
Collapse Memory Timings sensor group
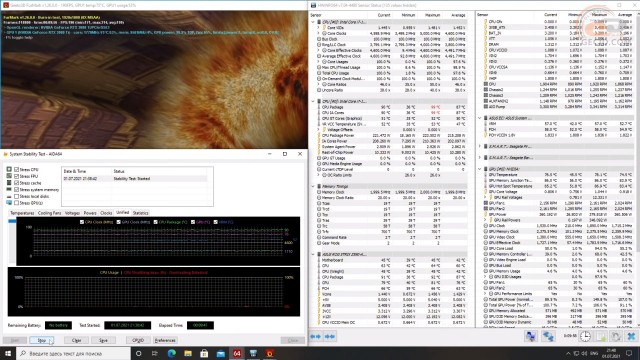313,187
